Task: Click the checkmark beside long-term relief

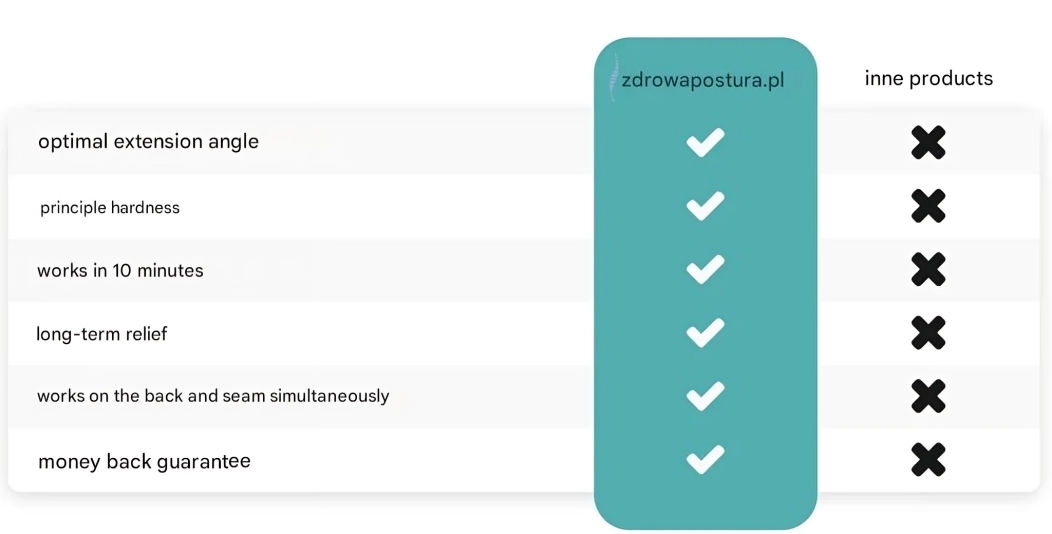Action: [705, 333]
